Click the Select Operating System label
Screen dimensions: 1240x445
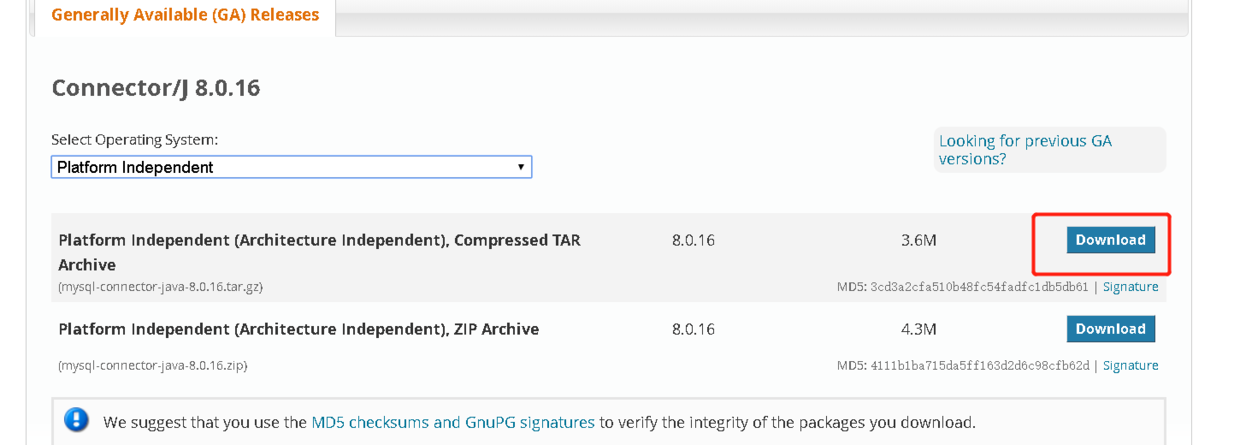tap(135, 140)
